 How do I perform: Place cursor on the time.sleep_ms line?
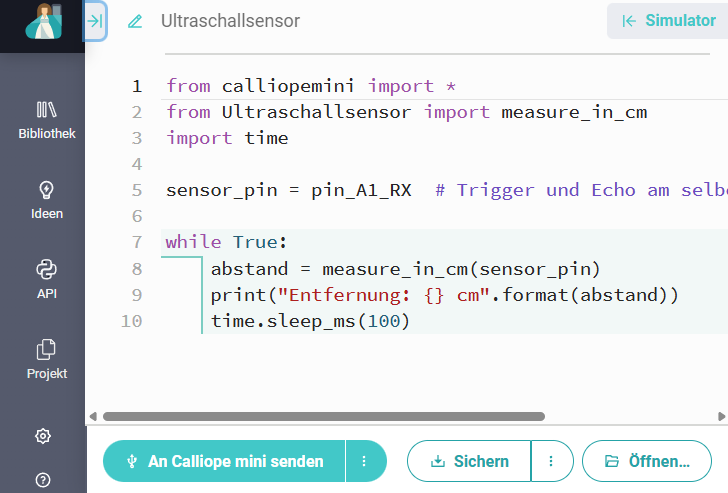310,321
